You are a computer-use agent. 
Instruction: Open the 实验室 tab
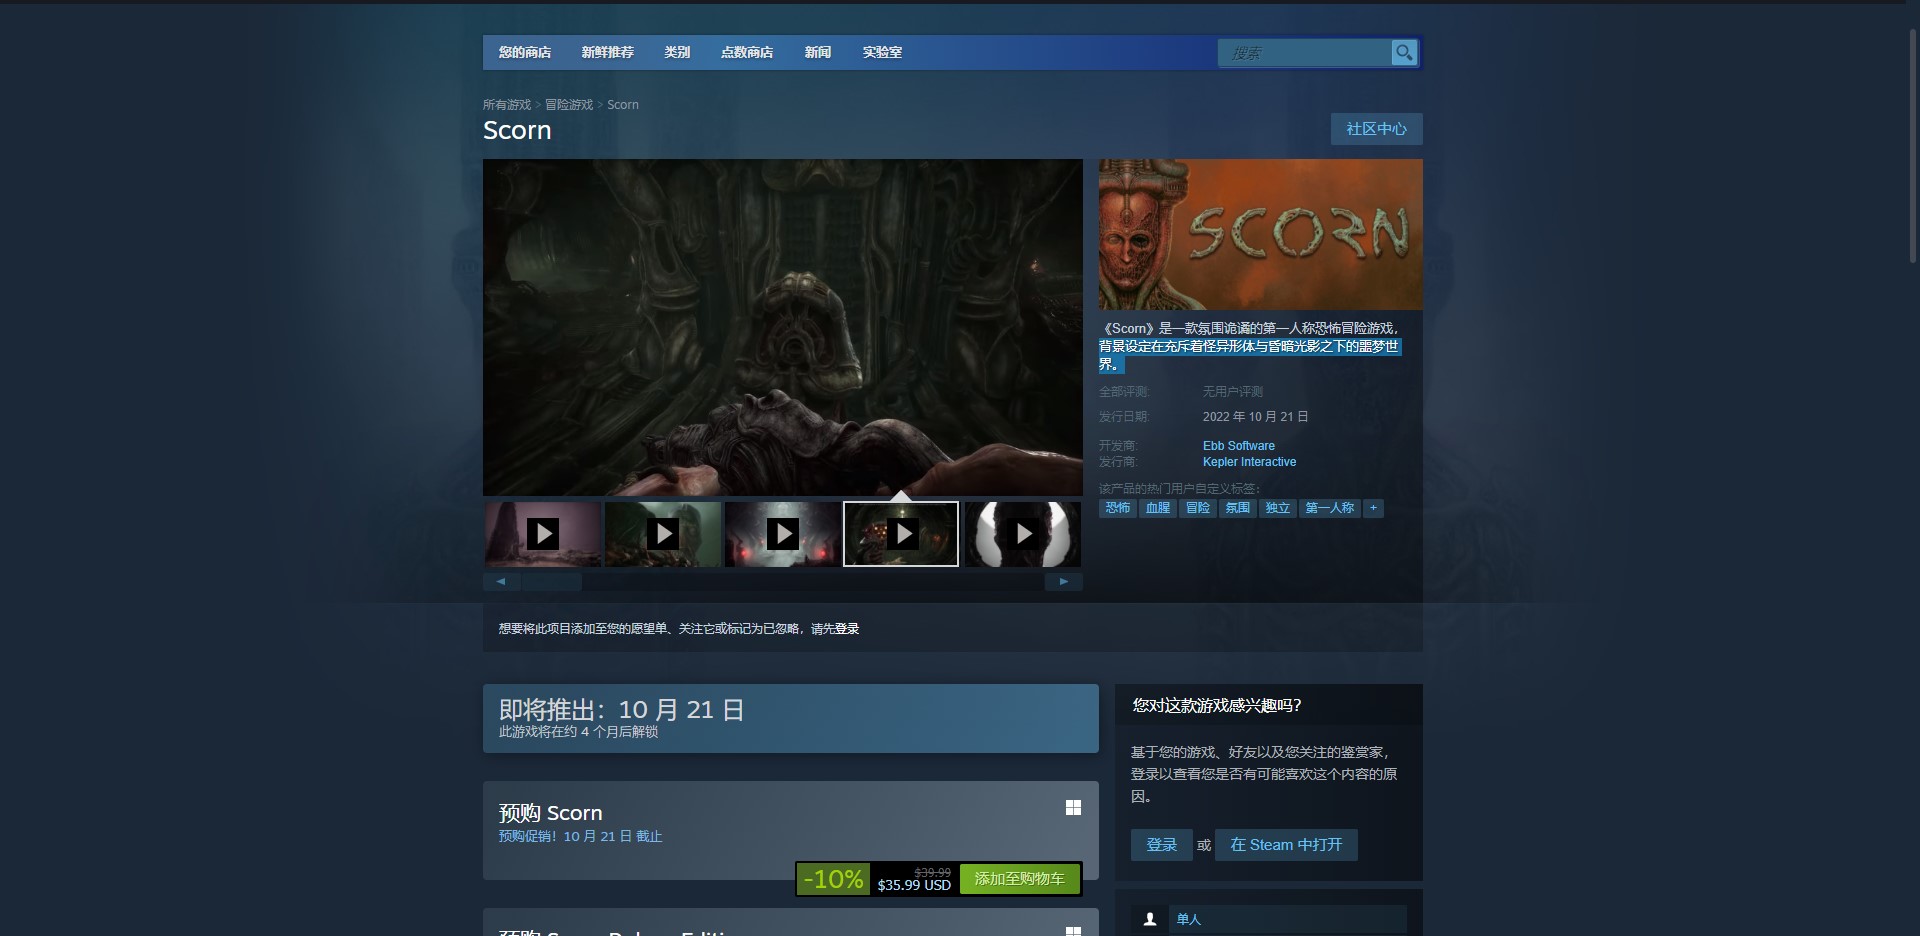pyautogui.click(x=882, y=52)
